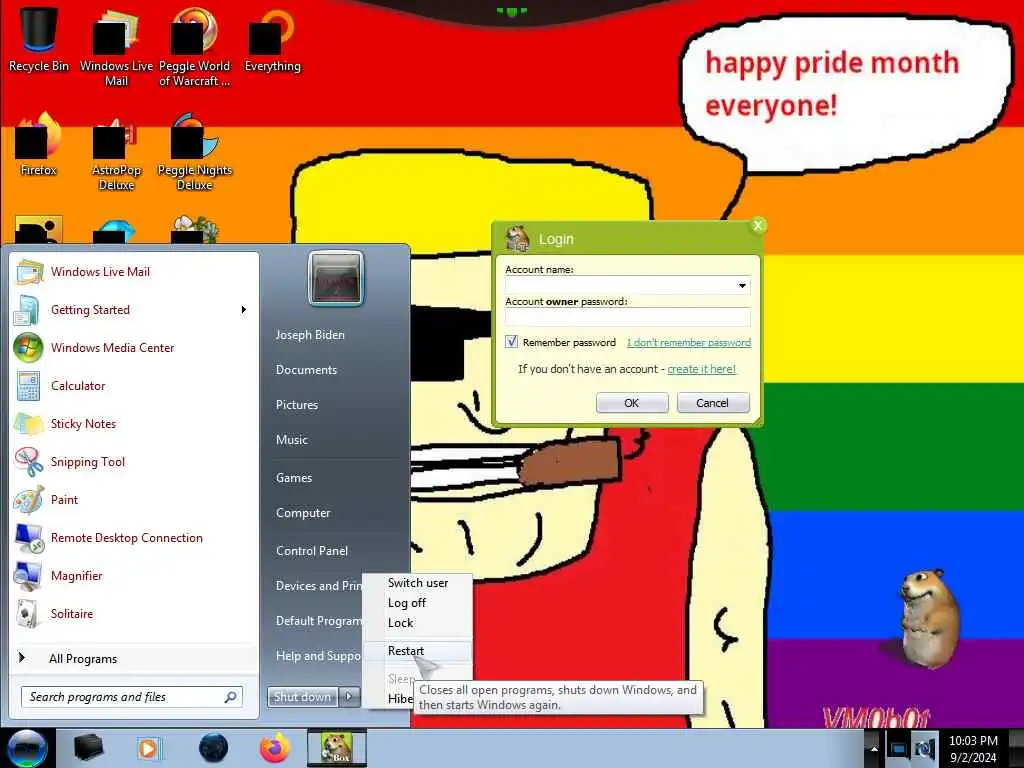Viewport: 1024px width, 768px height.
Task: Open the Joseph Biden user folder
Action: [x=310, y=334]
